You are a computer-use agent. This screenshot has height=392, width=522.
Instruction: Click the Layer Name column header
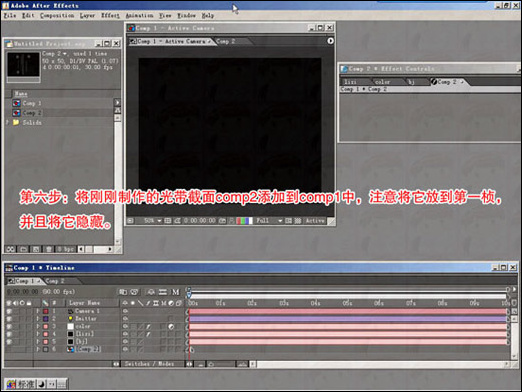coord(84,303)
